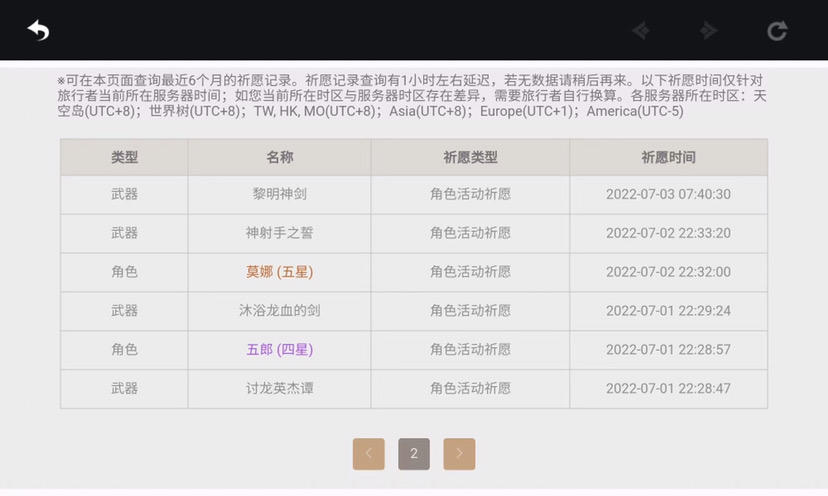Viewport: 828px width, 496px height.
Task: Click the 祈愿类型 column header
Action: click(470, 157)
